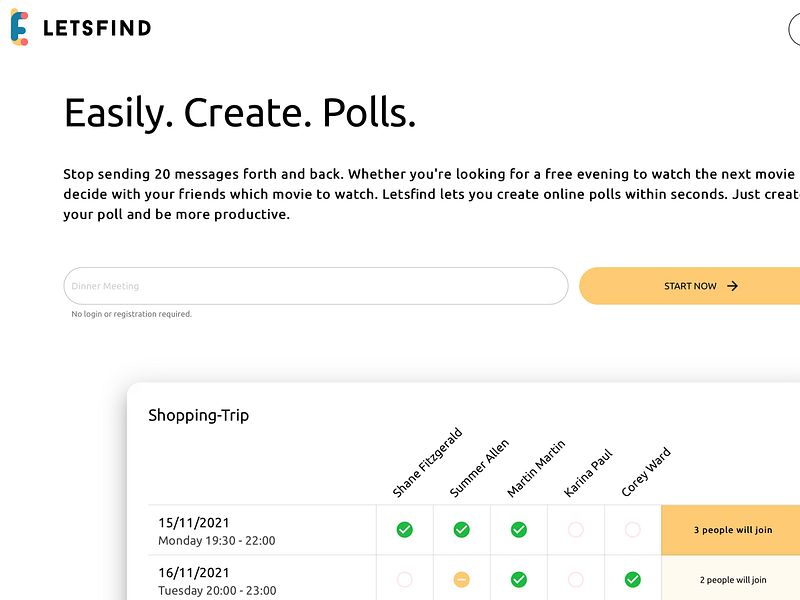Click the Start Now button

(690, 286)
